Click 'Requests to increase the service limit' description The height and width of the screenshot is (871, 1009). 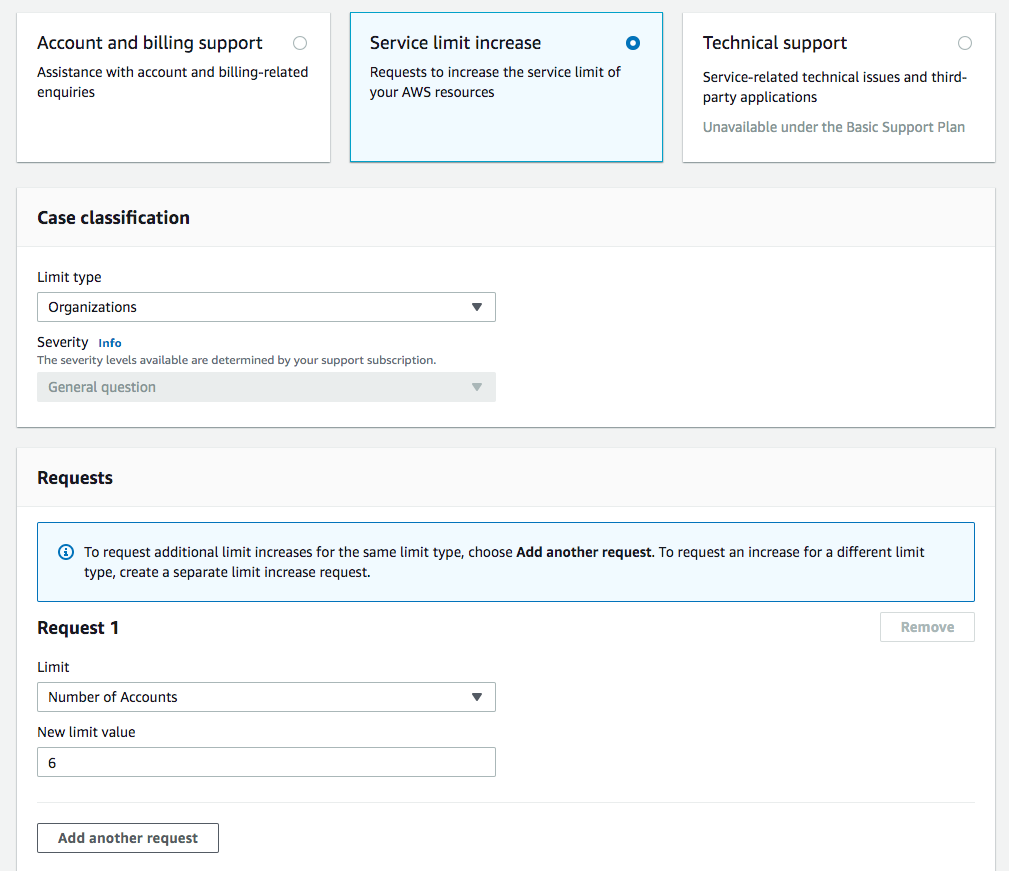[x=495, y=82]
